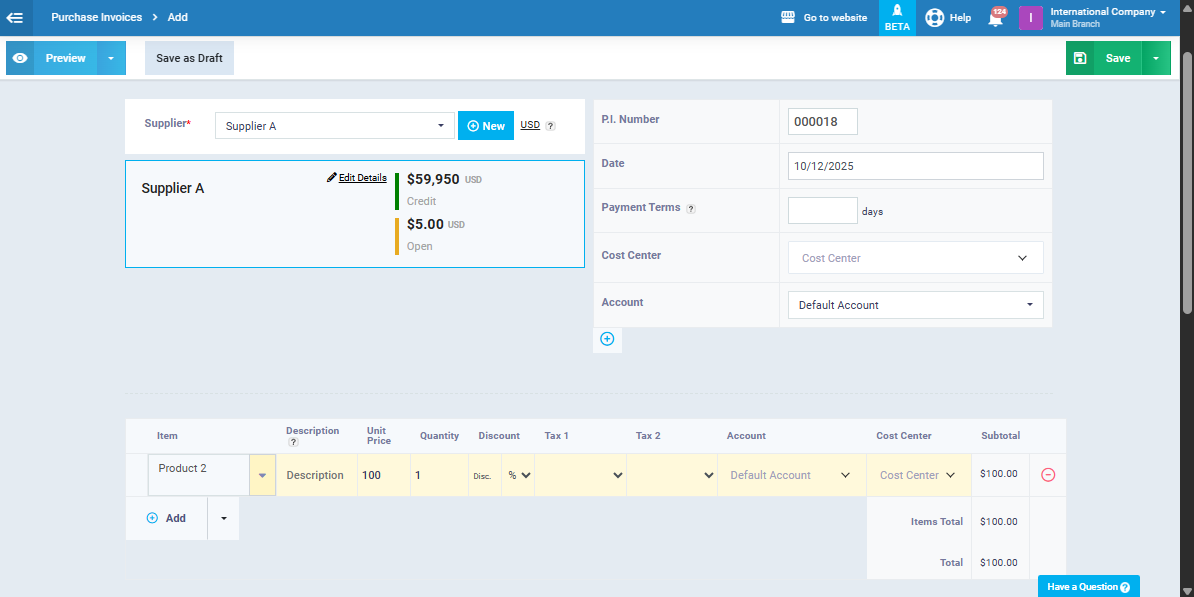
Task: Click Save as Draft button
Action: (x=189, y=58)
